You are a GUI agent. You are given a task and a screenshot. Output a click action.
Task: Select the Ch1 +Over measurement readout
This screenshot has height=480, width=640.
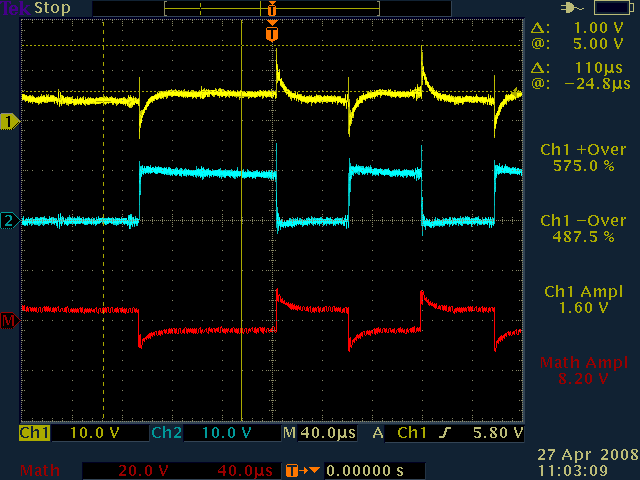coord(582,157)
